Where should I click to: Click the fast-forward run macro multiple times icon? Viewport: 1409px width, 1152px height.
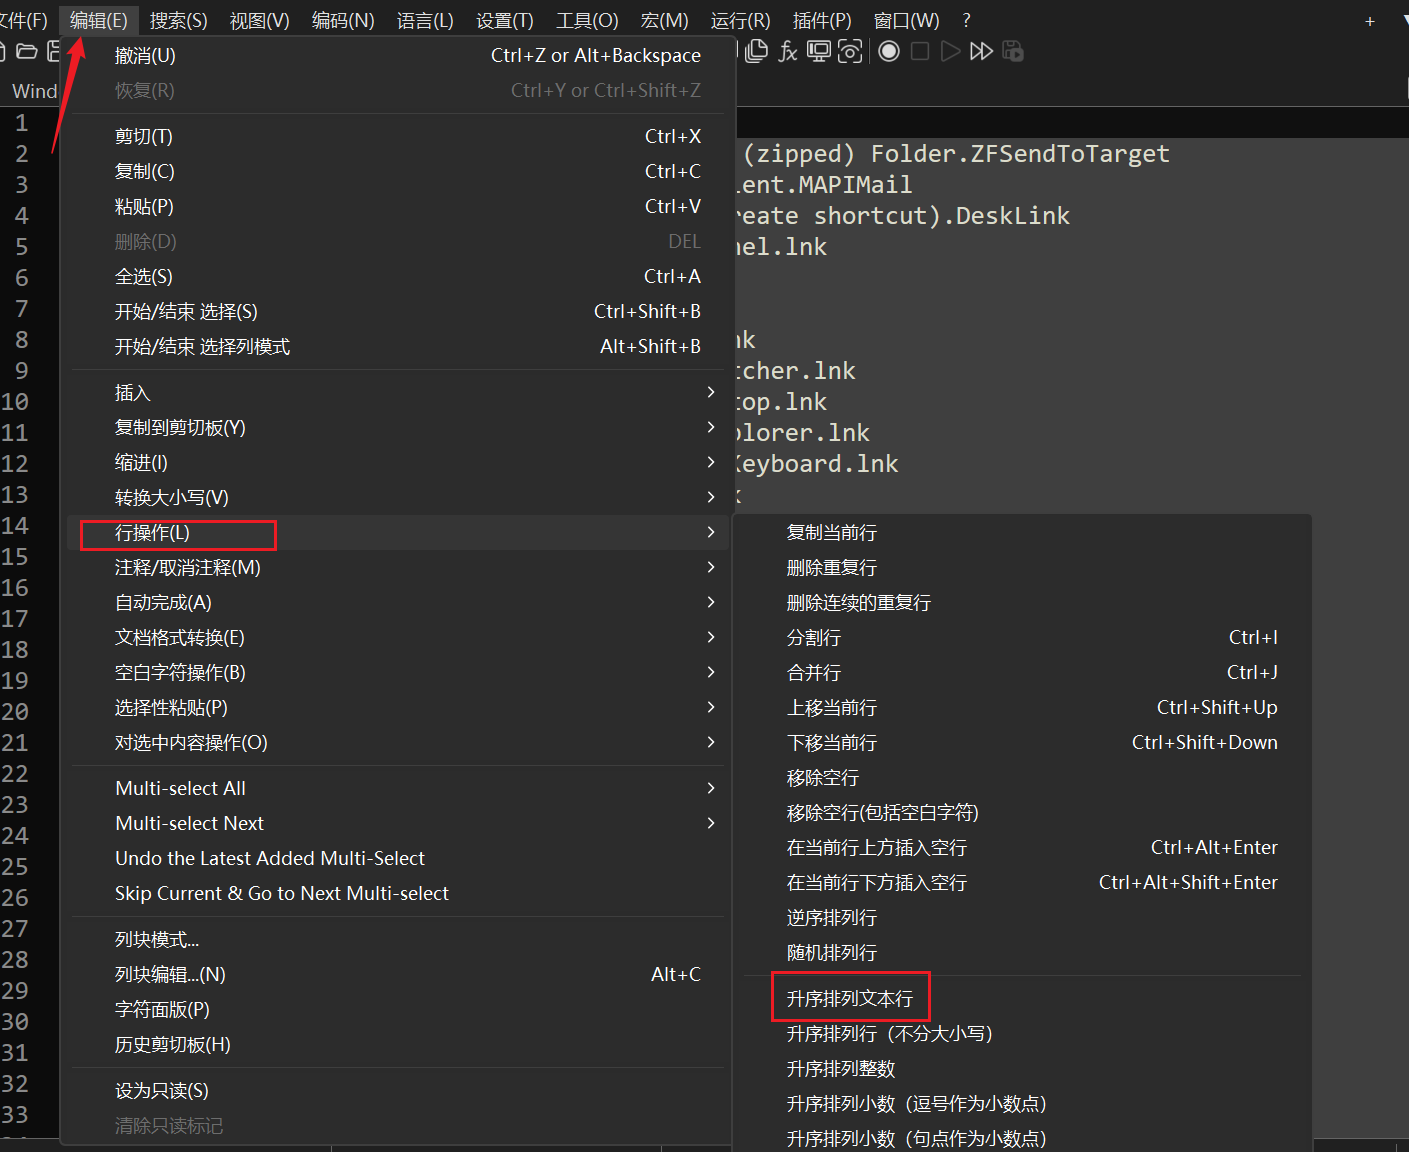point(981,51)
